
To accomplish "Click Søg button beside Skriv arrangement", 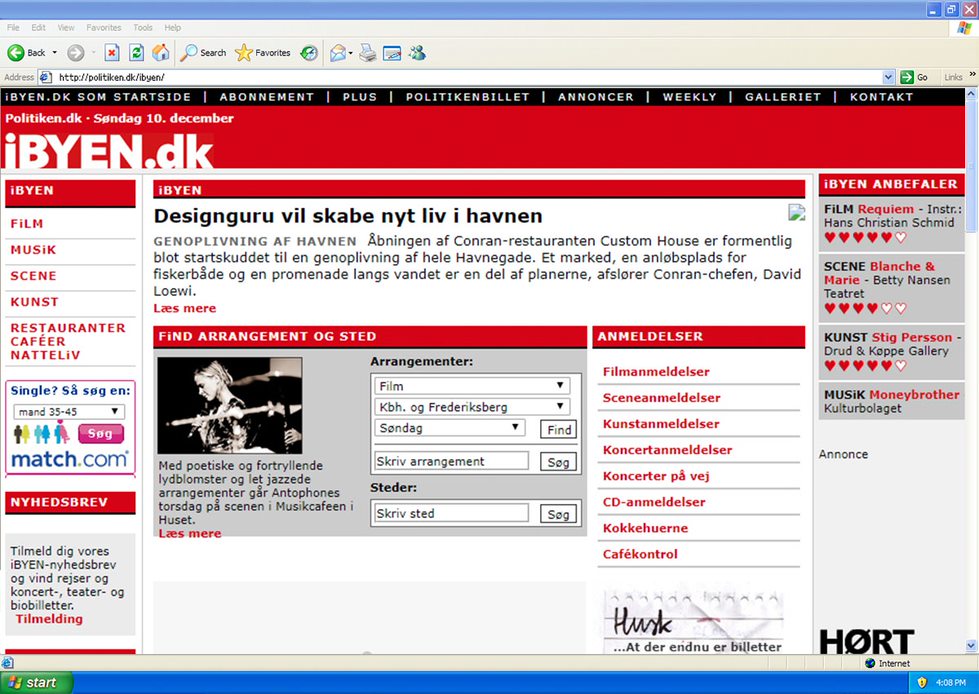I will click(558, 462).
